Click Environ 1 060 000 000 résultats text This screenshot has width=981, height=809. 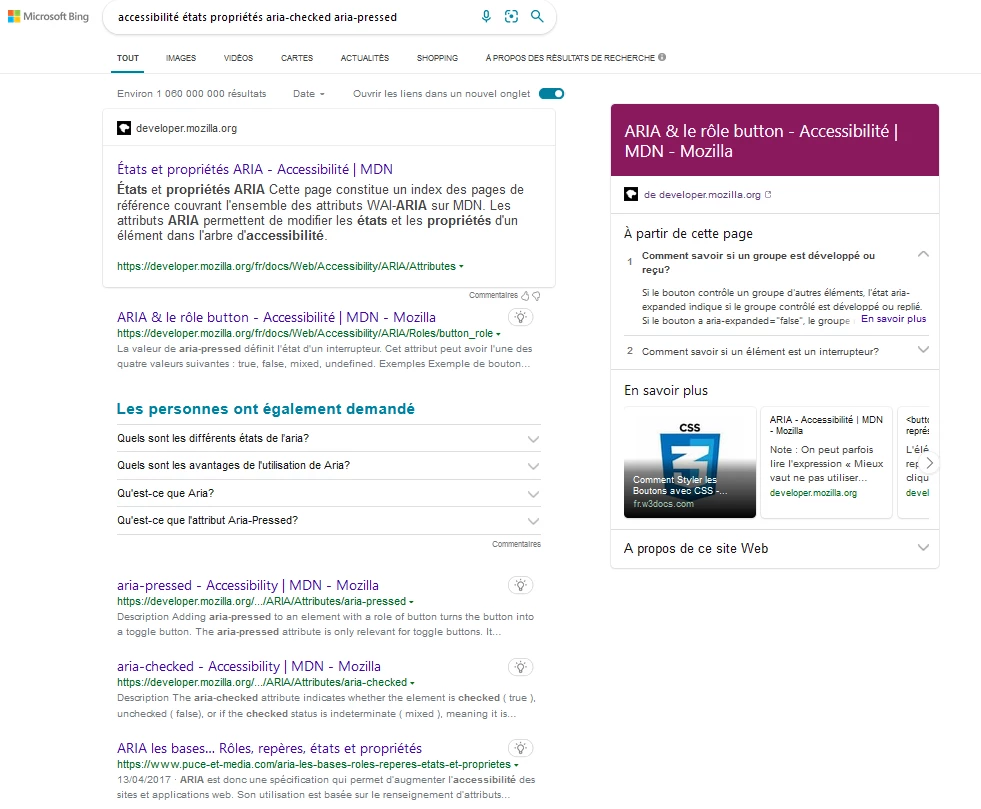coord(191,94)
